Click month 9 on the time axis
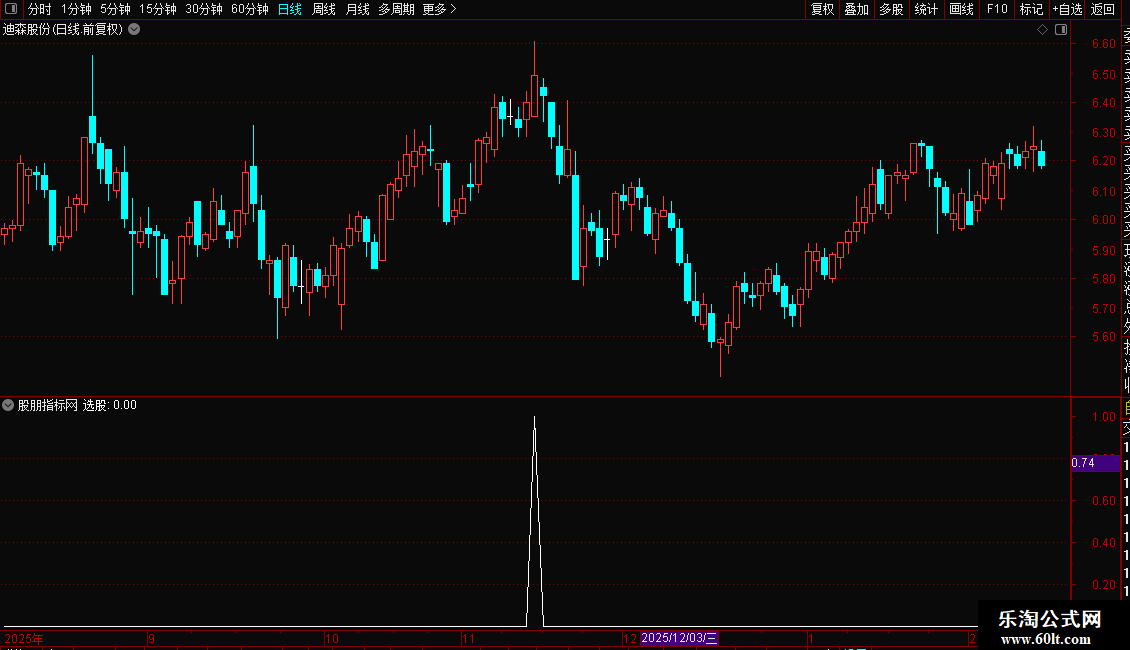 (x=151, y=638)
